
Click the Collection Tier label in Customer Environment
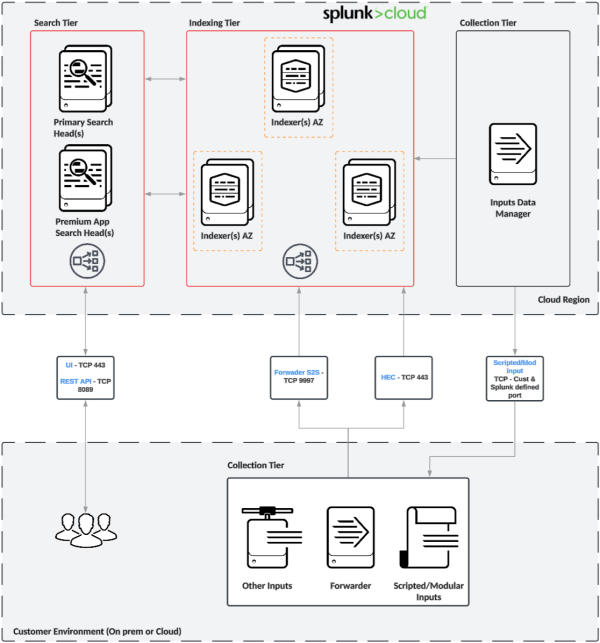coord(256,465)
